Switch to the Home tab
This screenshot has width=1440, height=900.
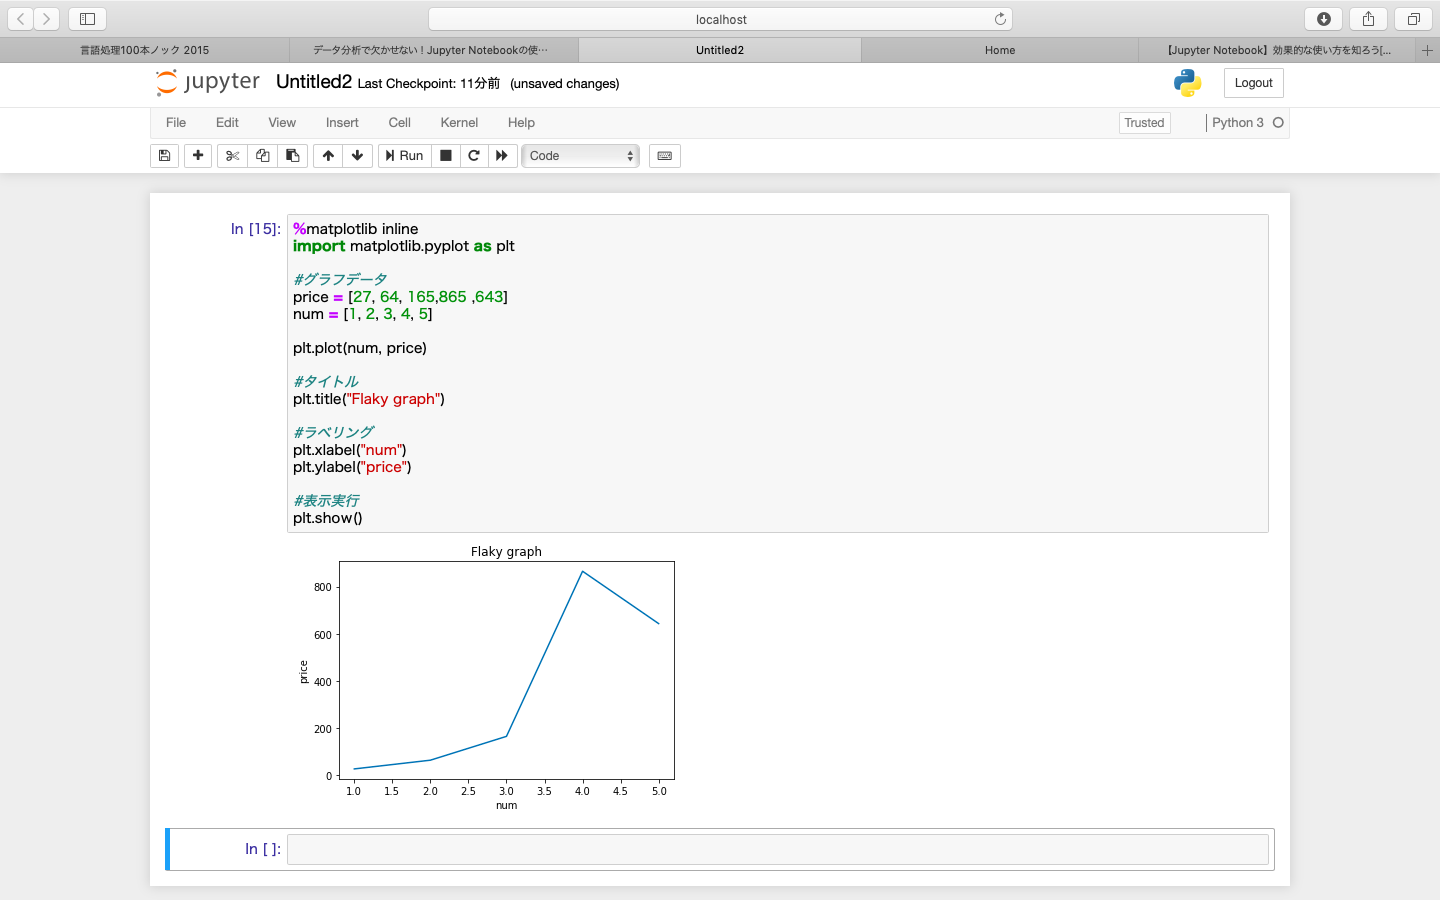pos(1000,50)
